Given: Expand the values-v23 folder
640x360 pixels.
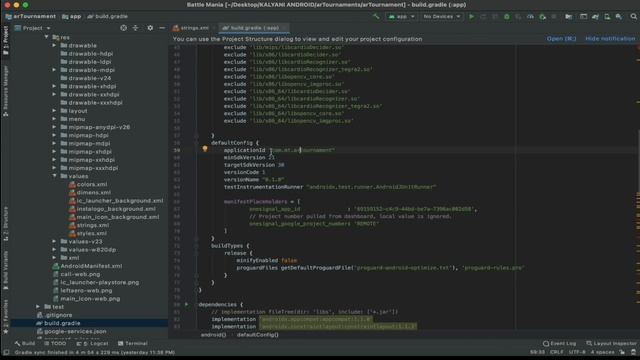Looking at the screenshot, I should (x=54, y=241).
